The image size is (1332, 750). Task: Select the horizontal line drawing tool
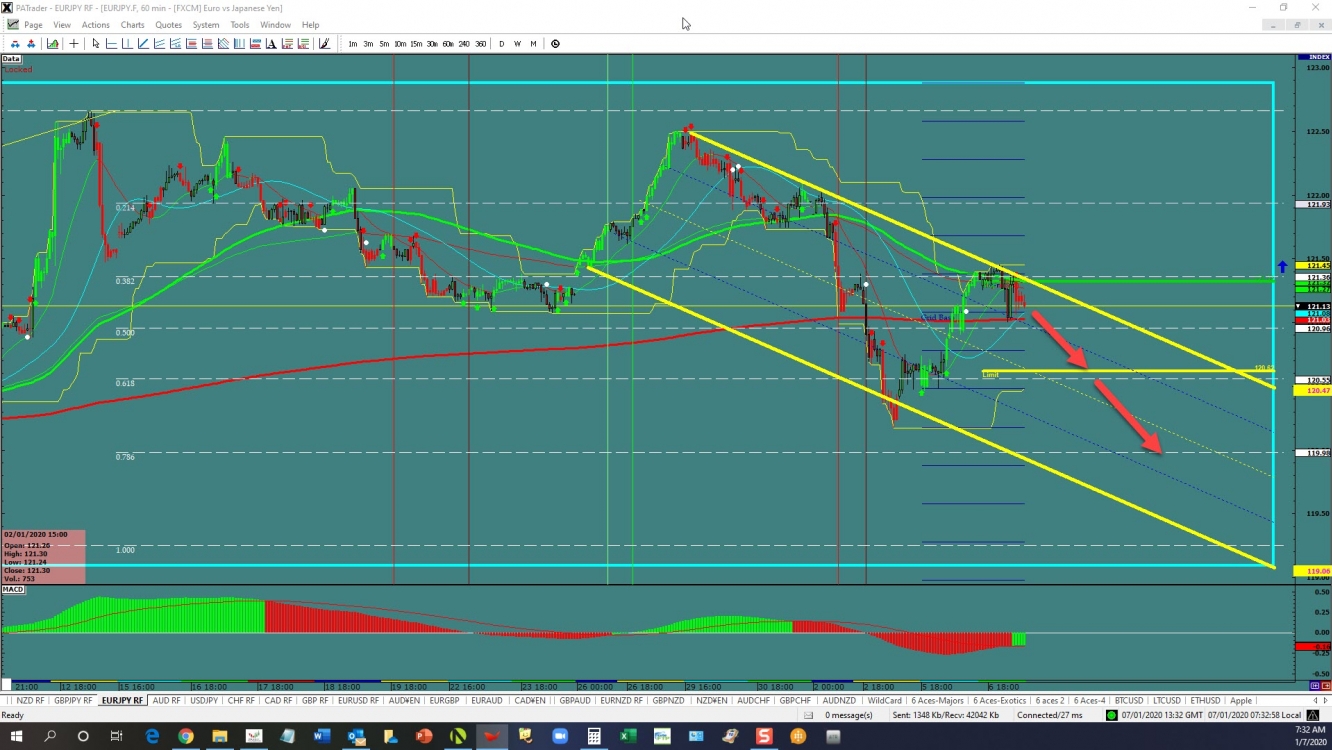point(111,43)
